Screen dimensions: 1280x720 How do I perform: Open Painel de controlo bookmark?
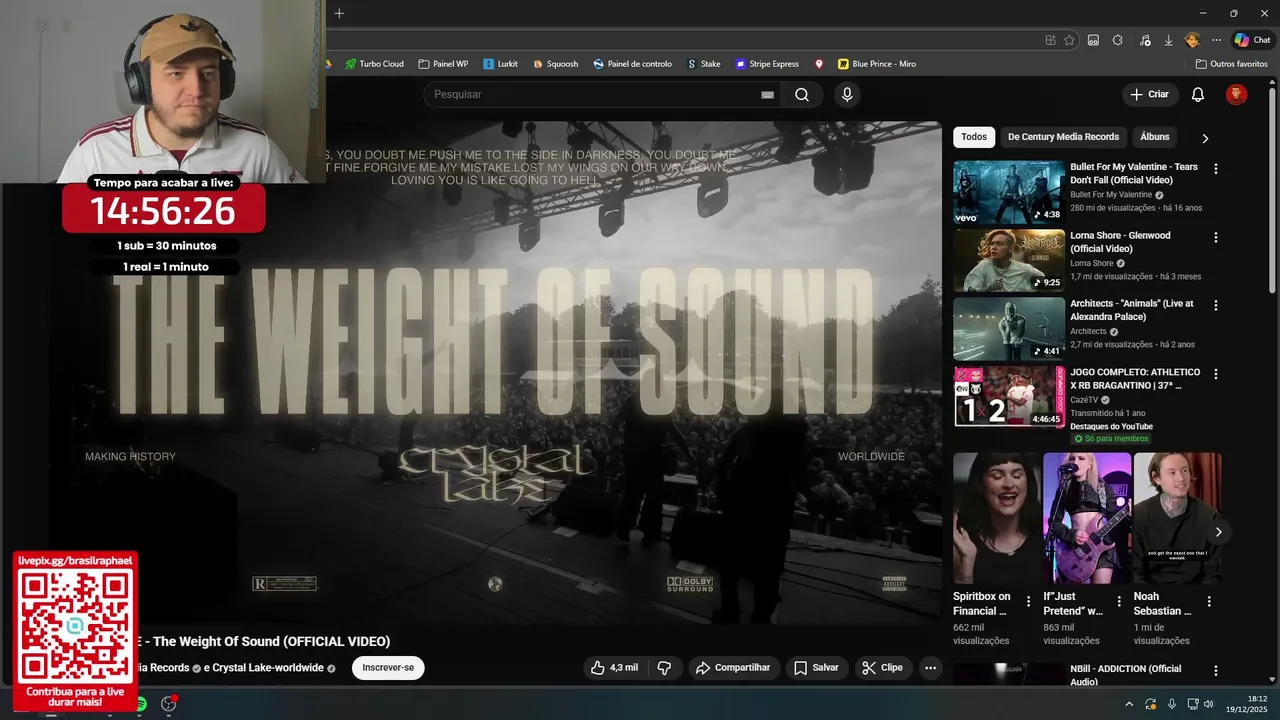point(632,64)
